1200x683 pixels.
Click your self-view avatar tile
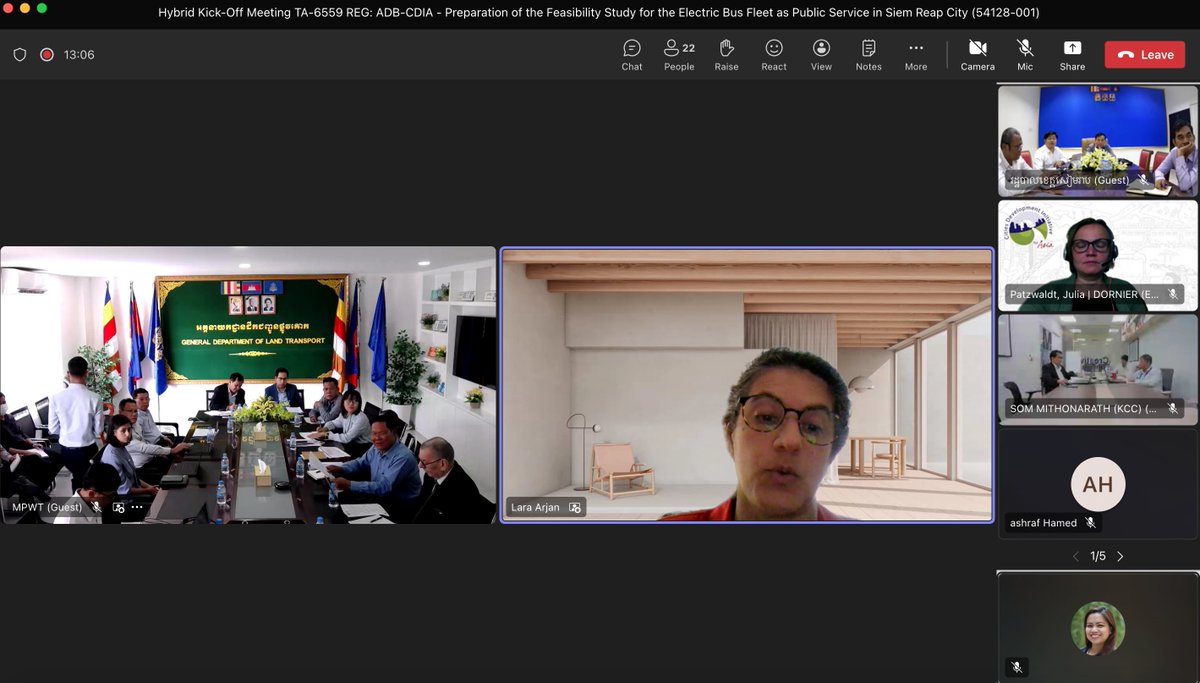pyautogui.click(x=1098, y=628)
